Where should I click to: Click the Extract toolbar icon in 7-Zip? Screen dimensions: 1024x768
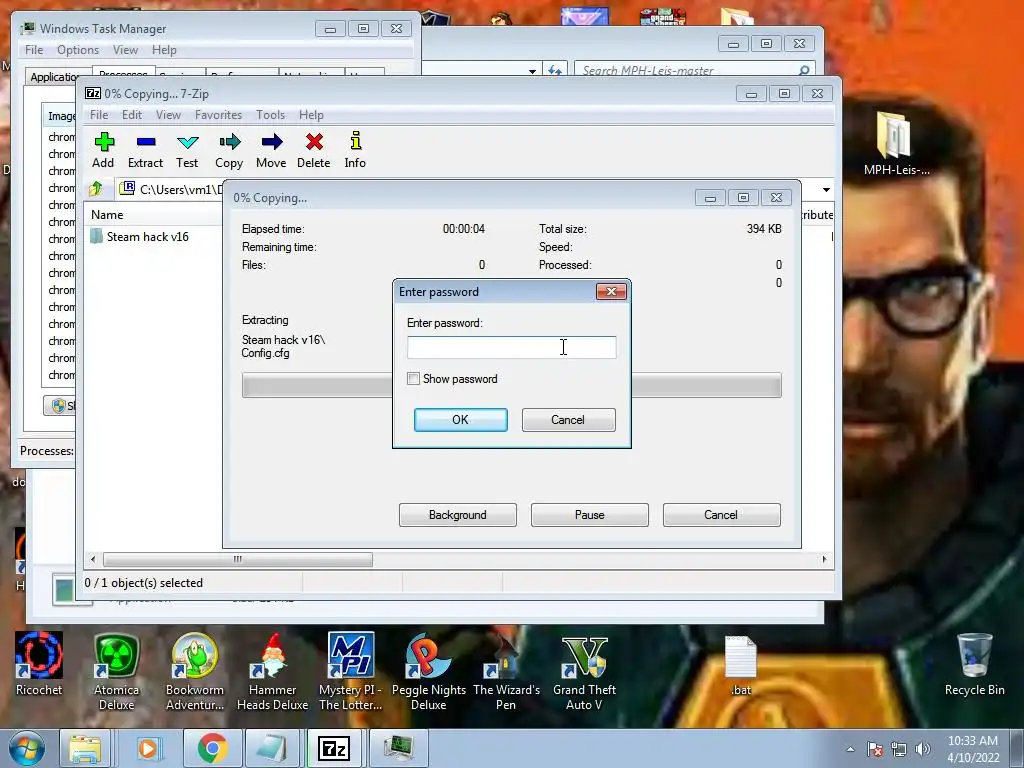(x=145, y=150)
